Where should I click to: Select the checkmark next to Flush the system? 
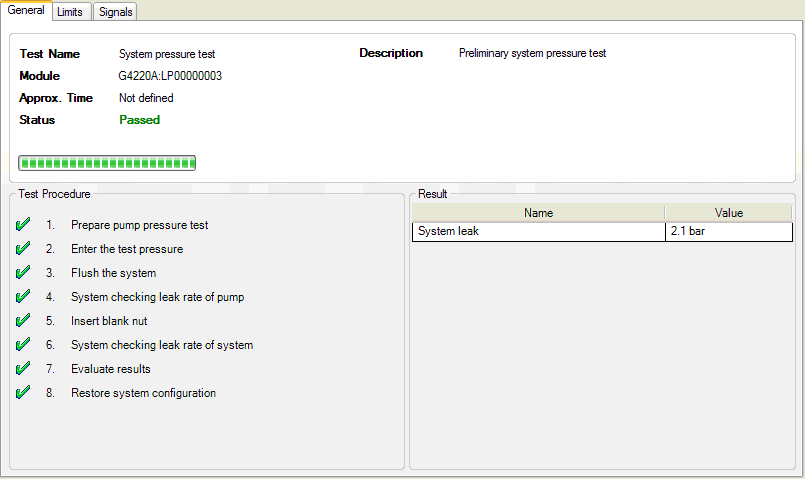[x=24, y=273]
